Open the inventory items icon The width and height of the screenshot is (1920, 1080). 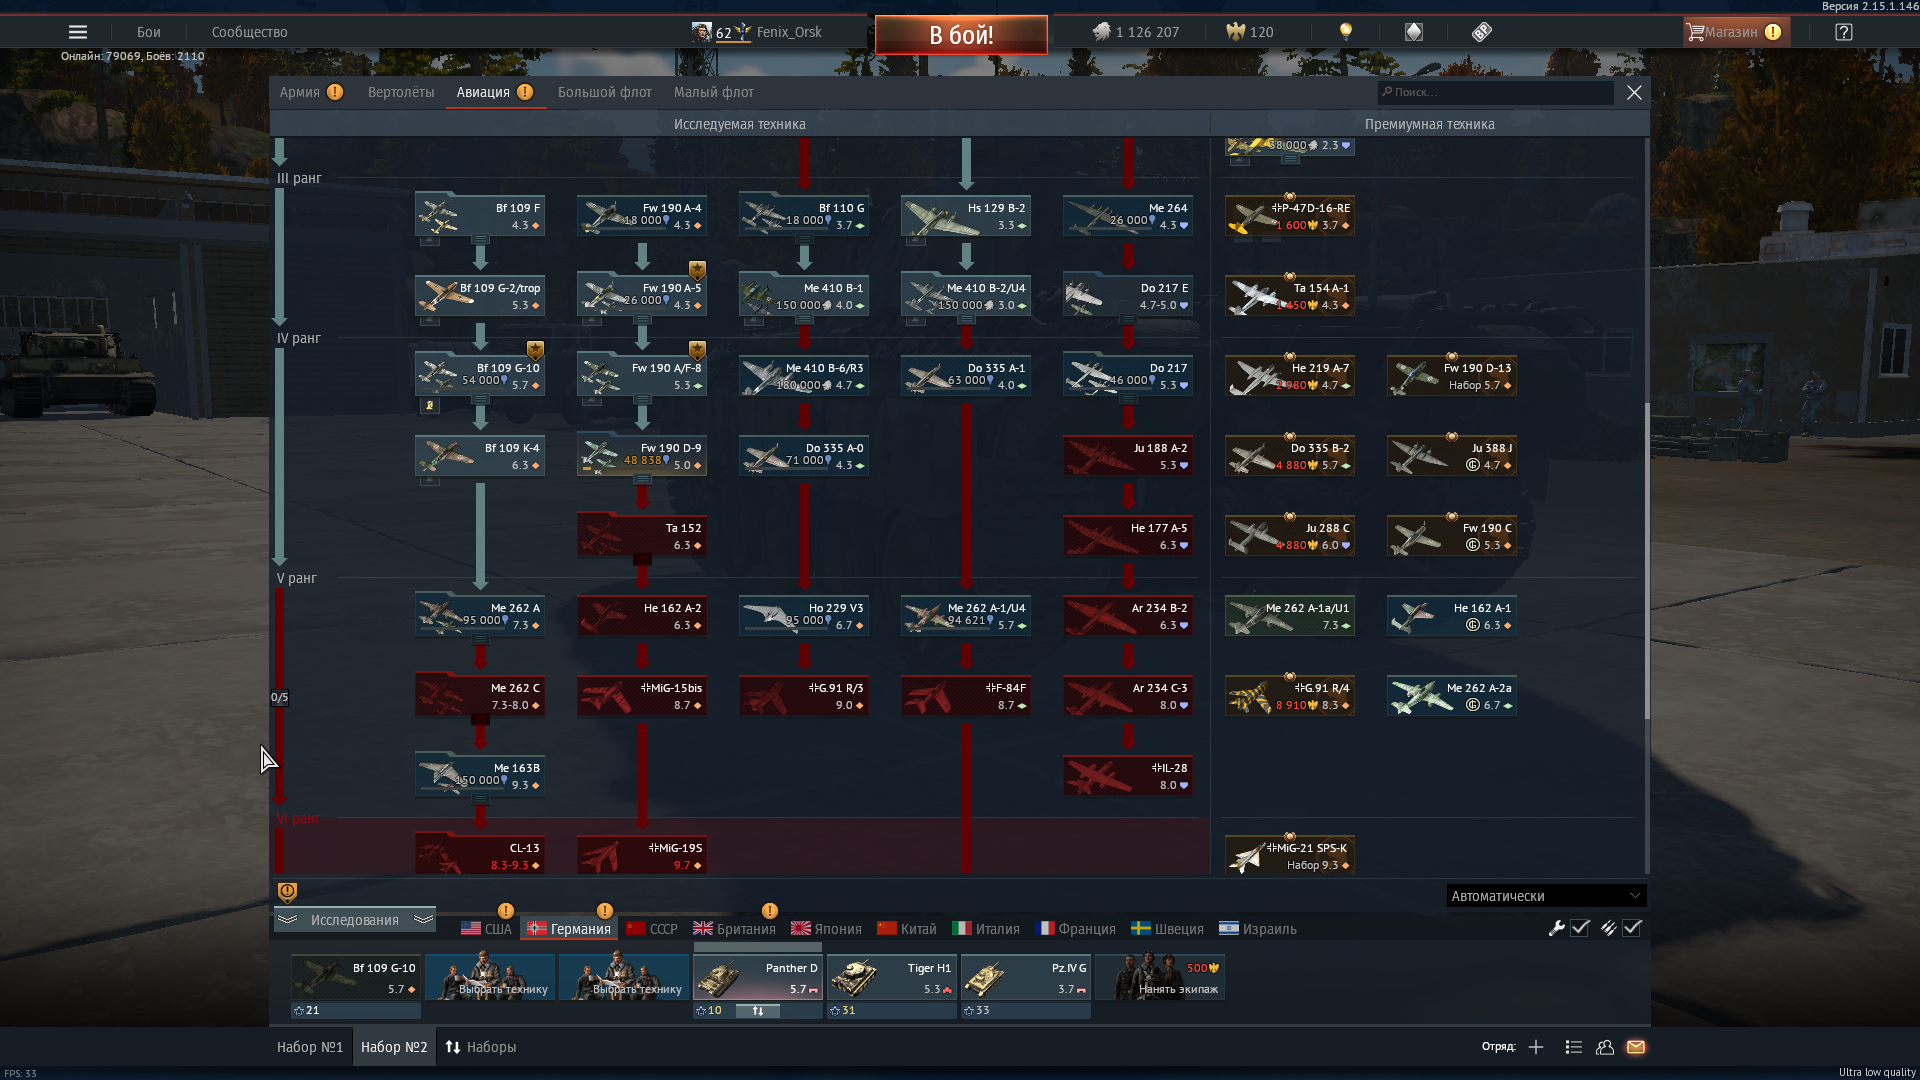(1414, 32)
